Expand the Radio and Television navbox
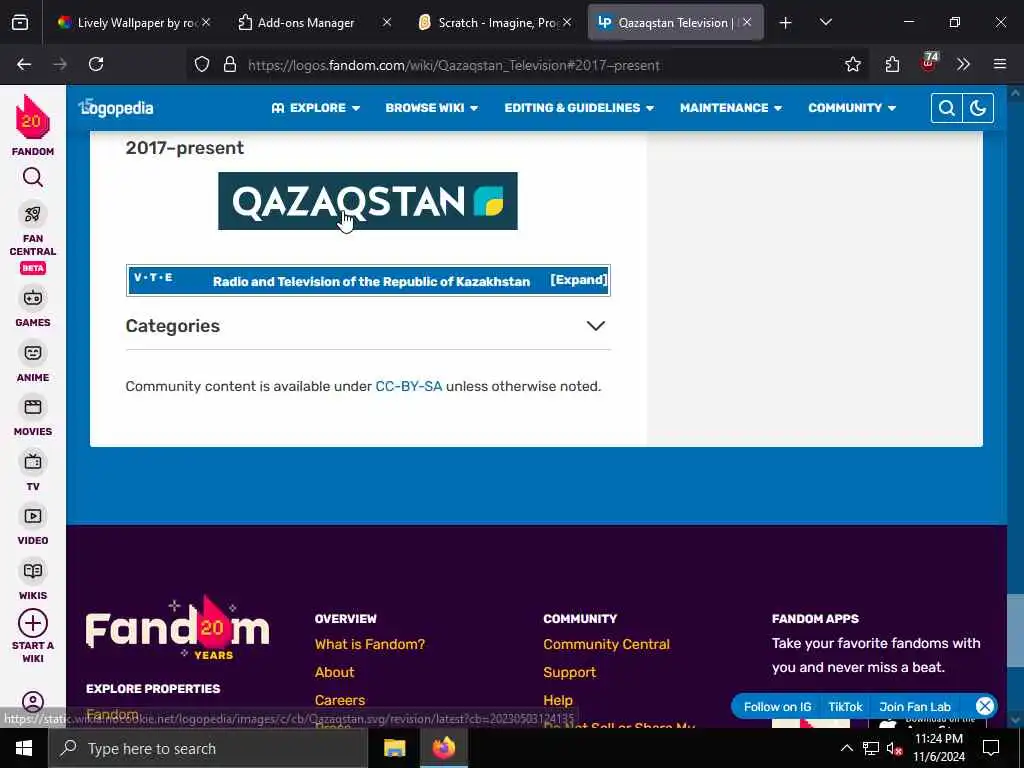Image resolution: width=1024 pixels, height=768 pixels. (x=579, y=280)
